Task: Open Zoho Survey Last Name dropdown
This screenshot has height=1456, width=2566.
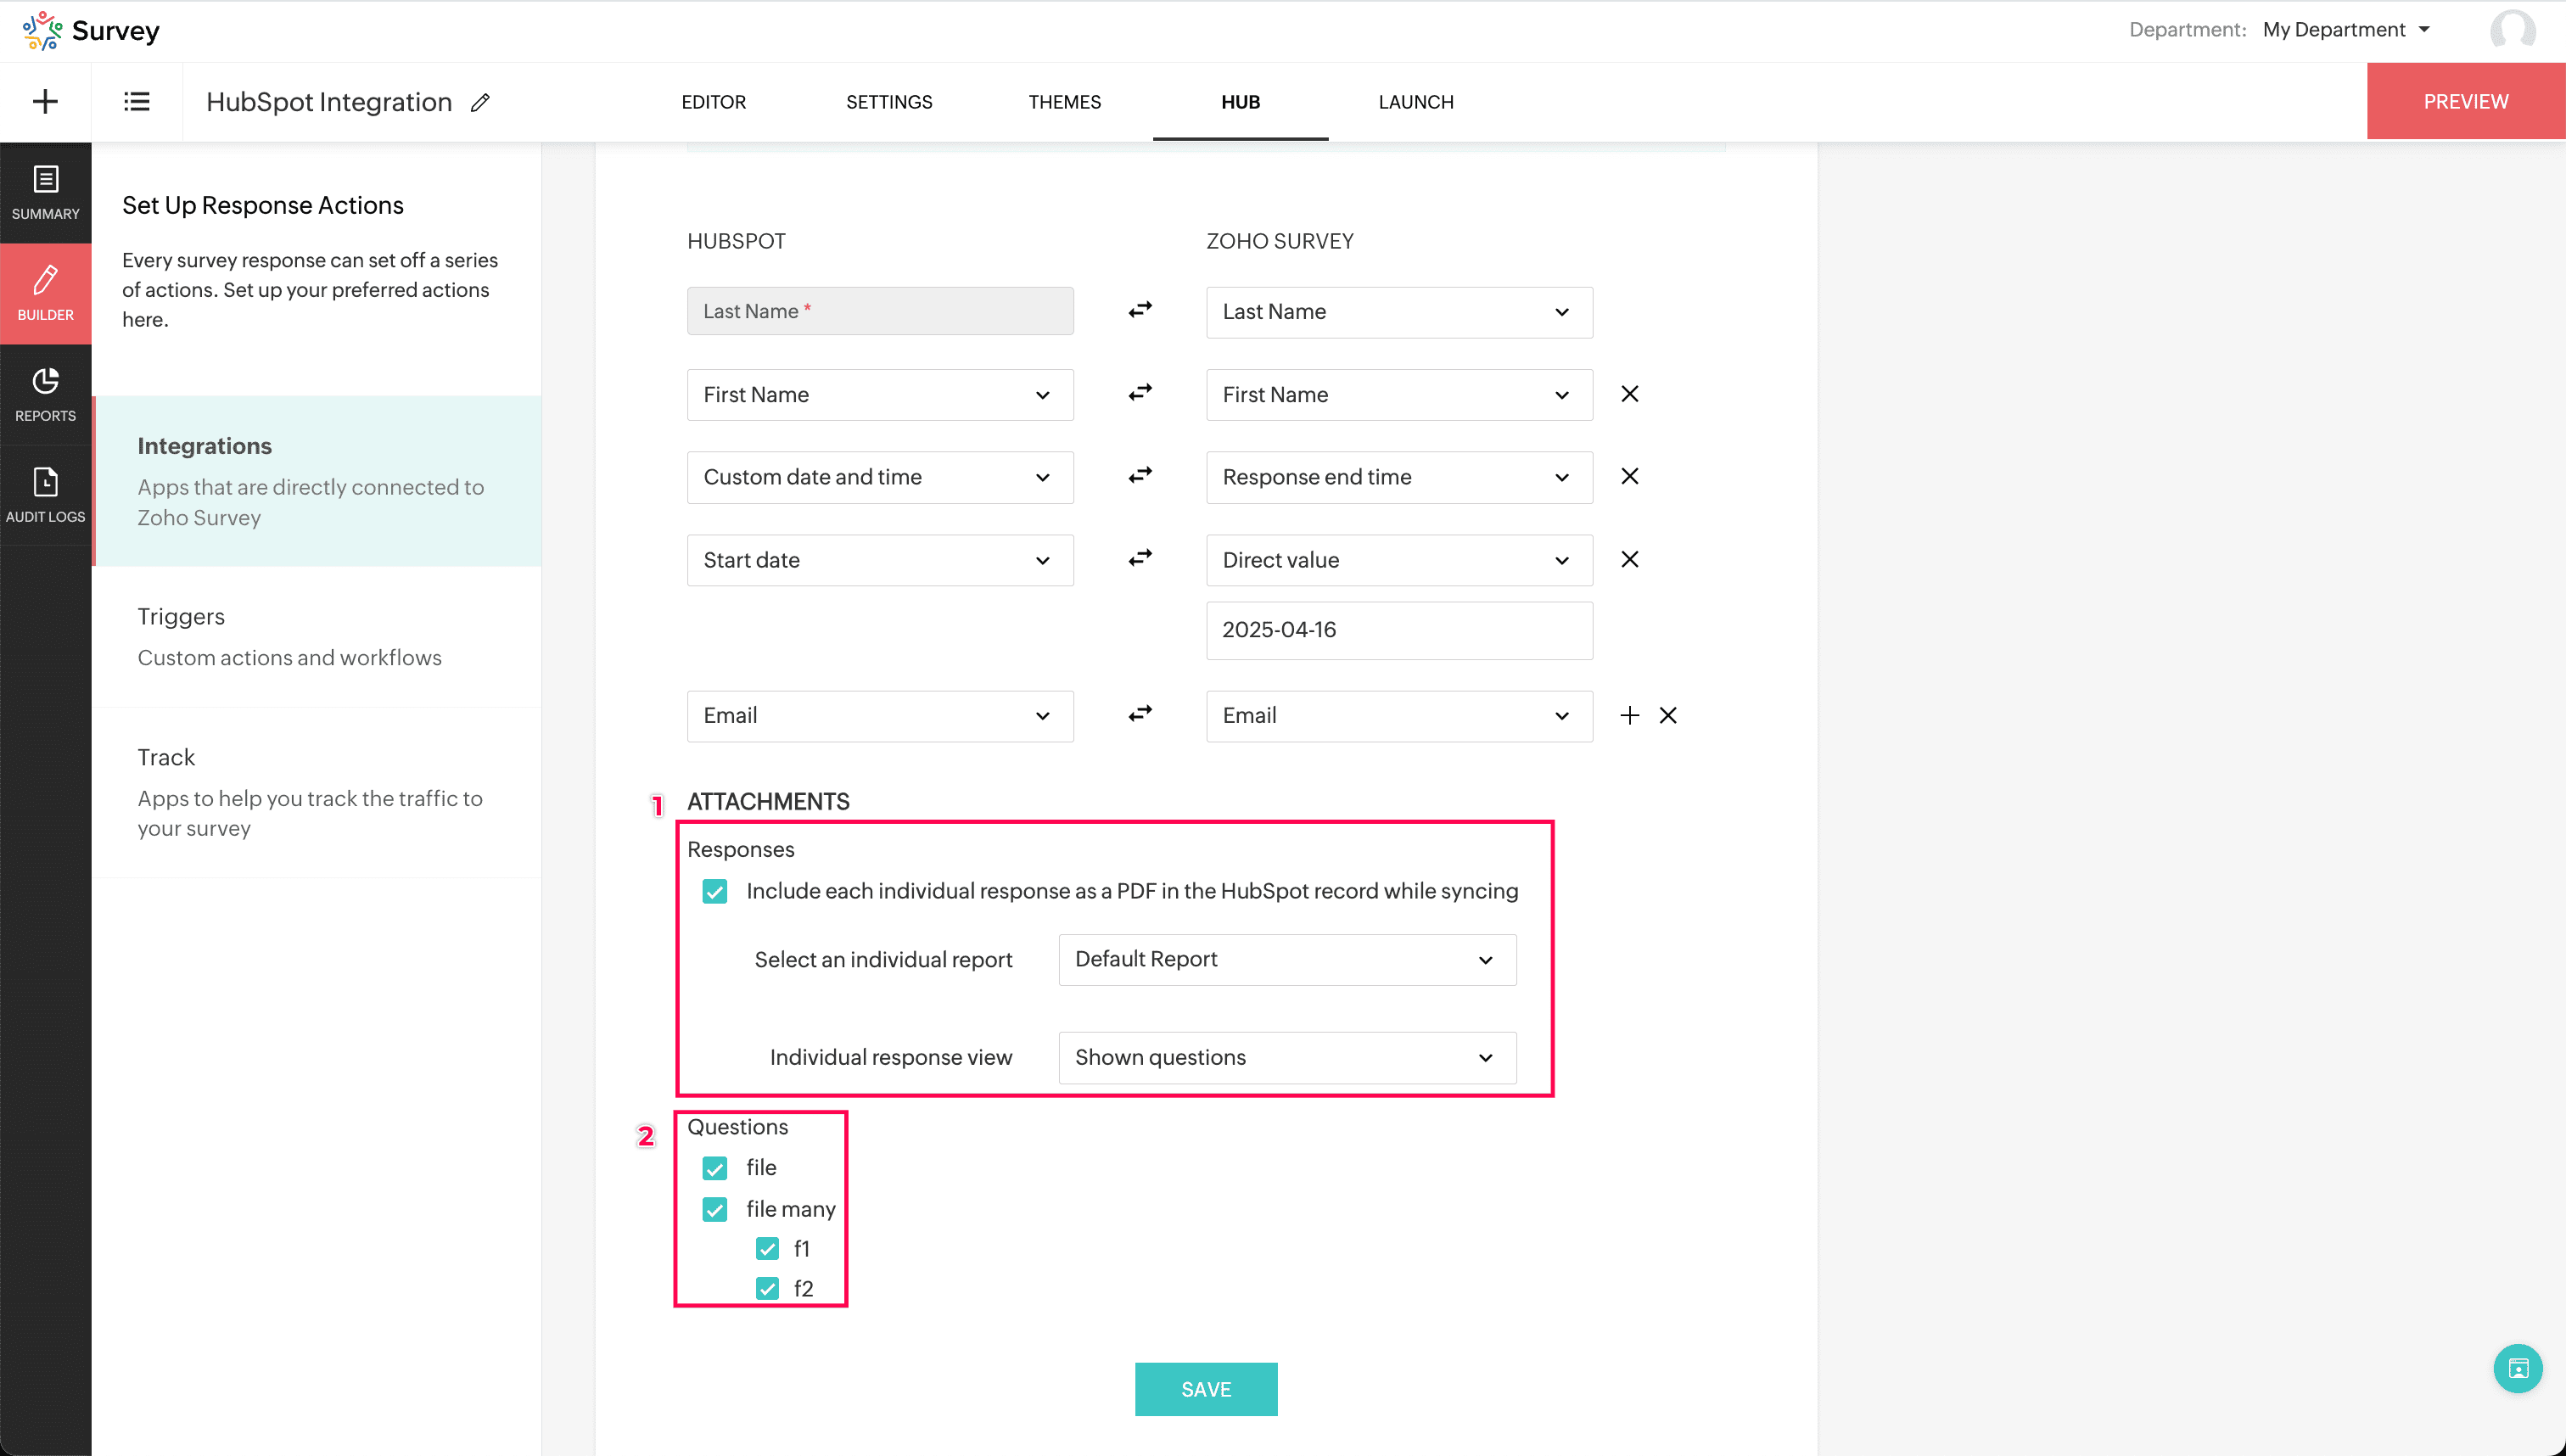Action: point(1399,312)
